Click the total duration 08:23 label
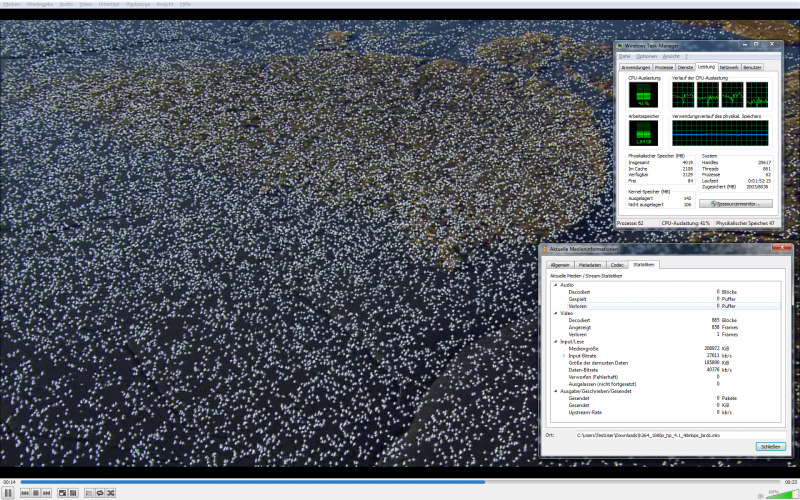This screenshot has width=800, height=500. tap(790, 482)
